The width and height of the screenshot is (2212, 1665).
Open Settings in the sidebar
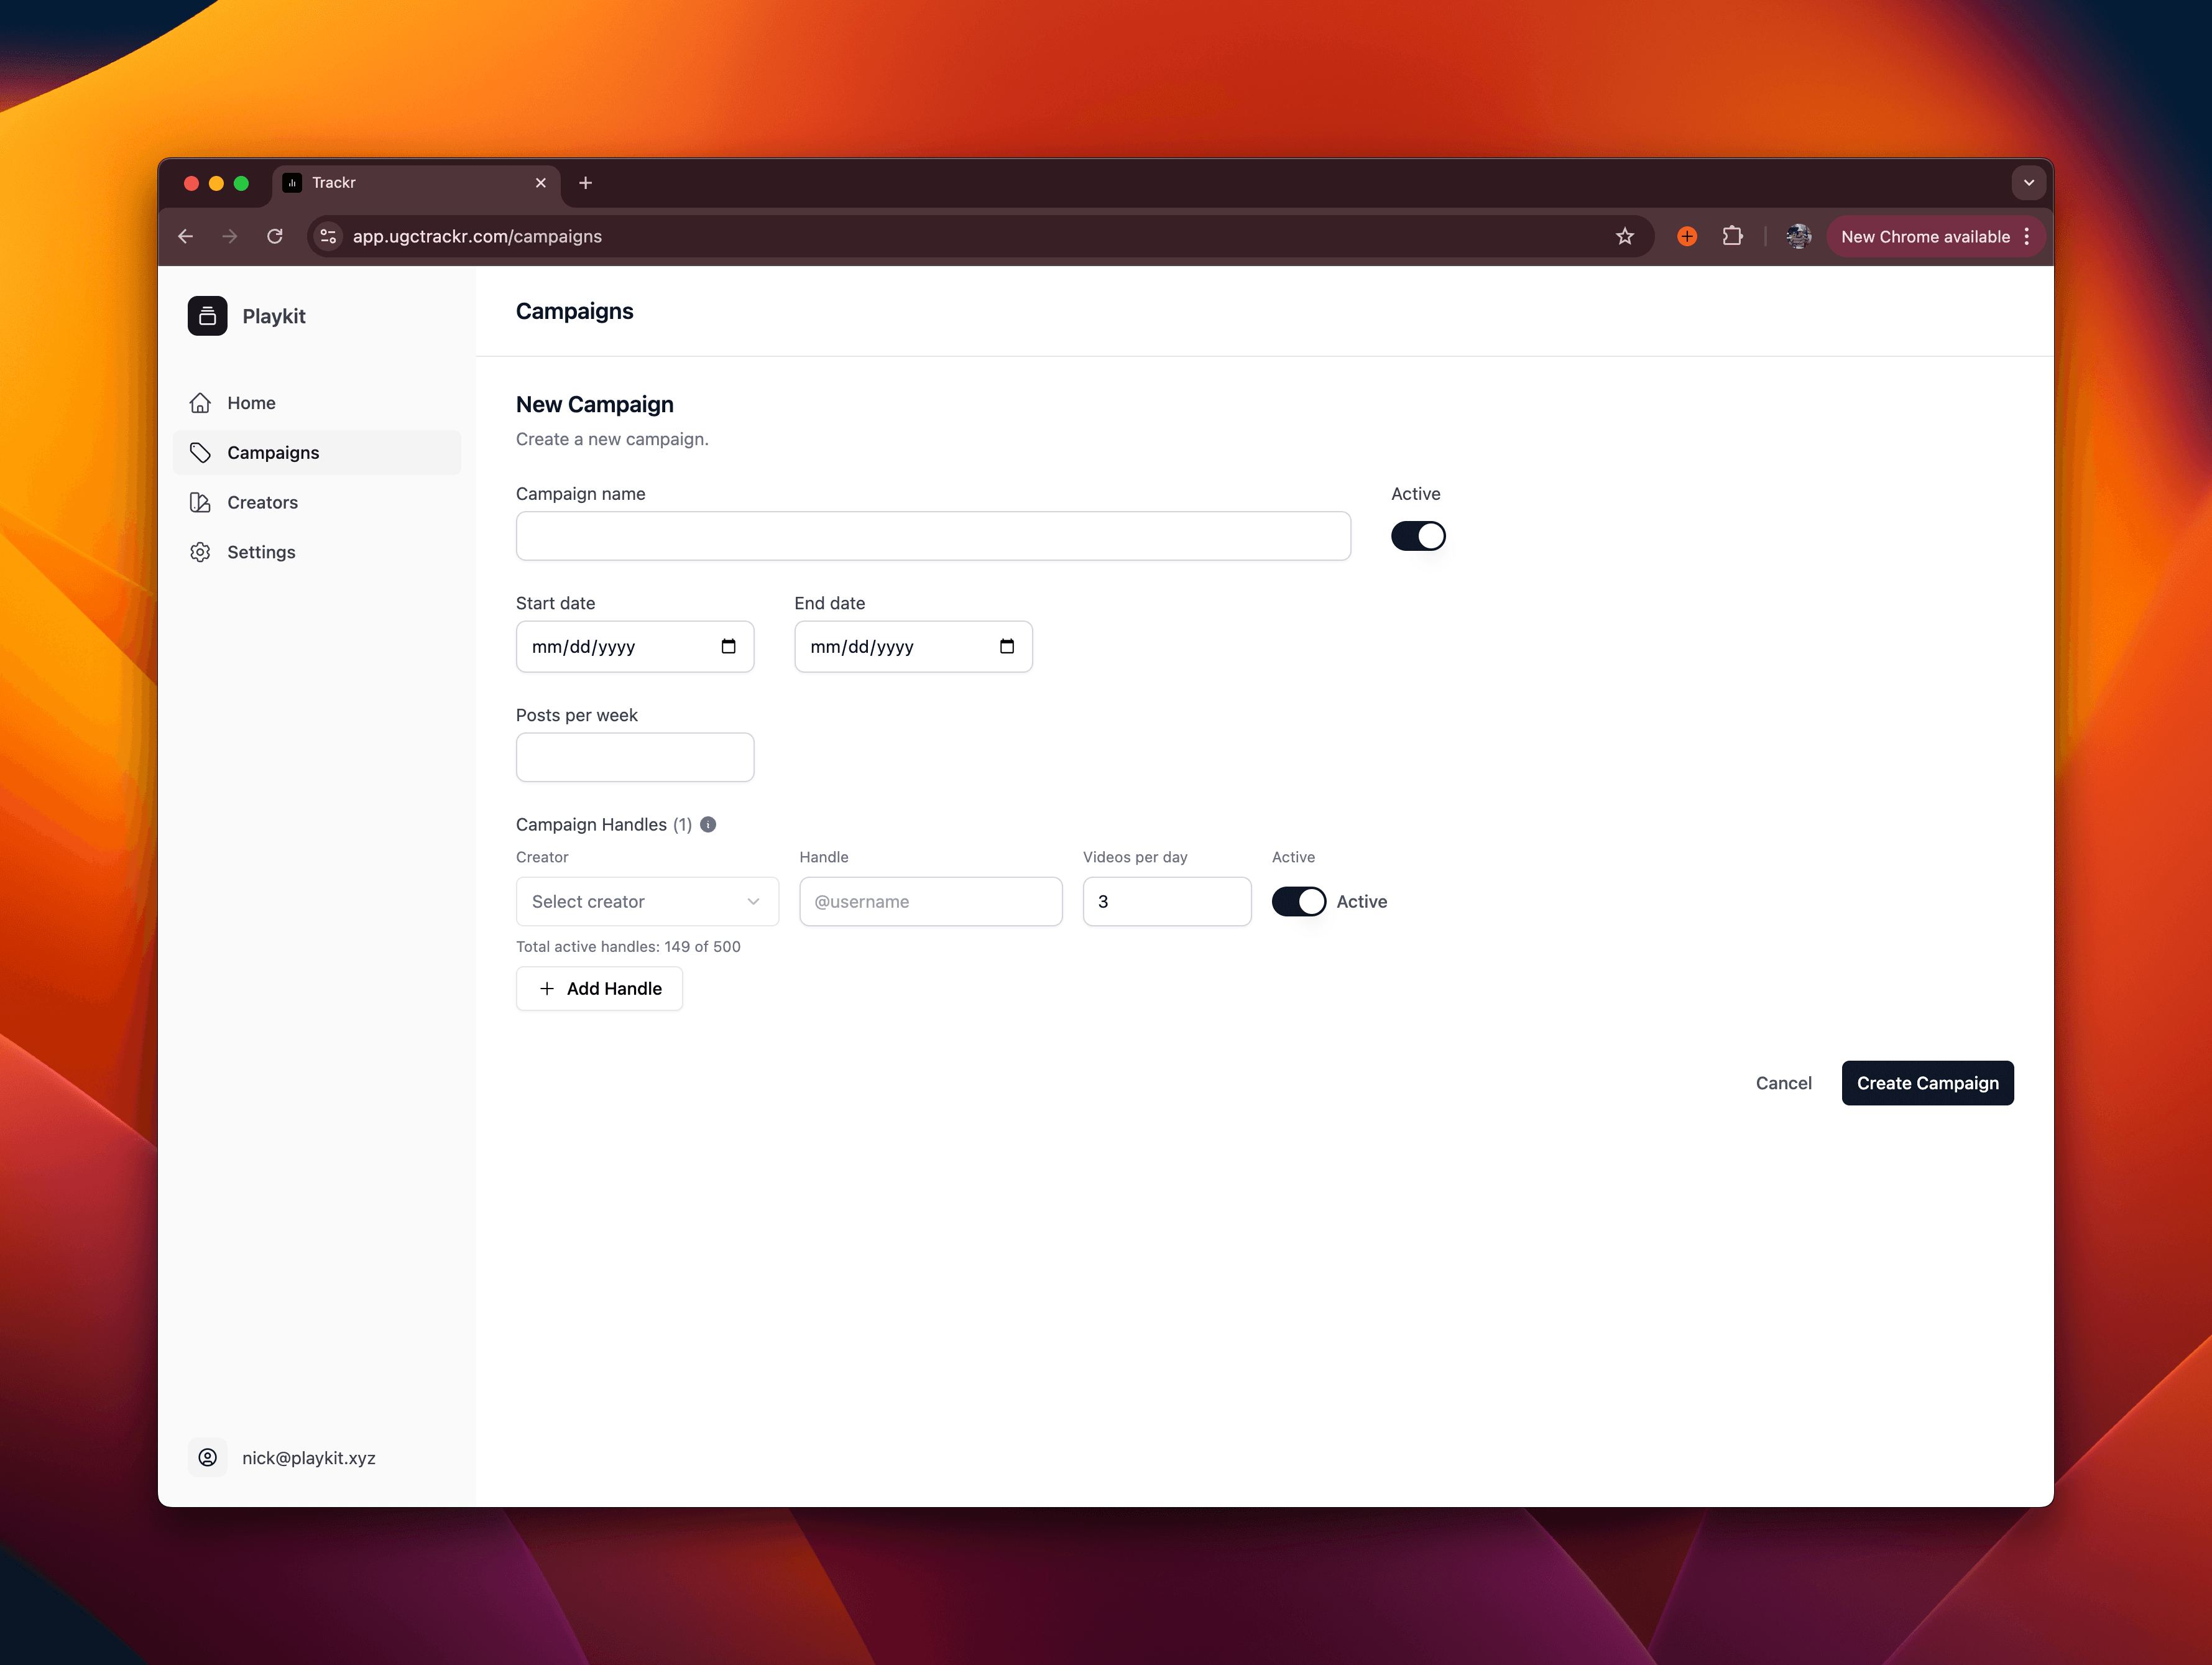click(x=317, y=553)
